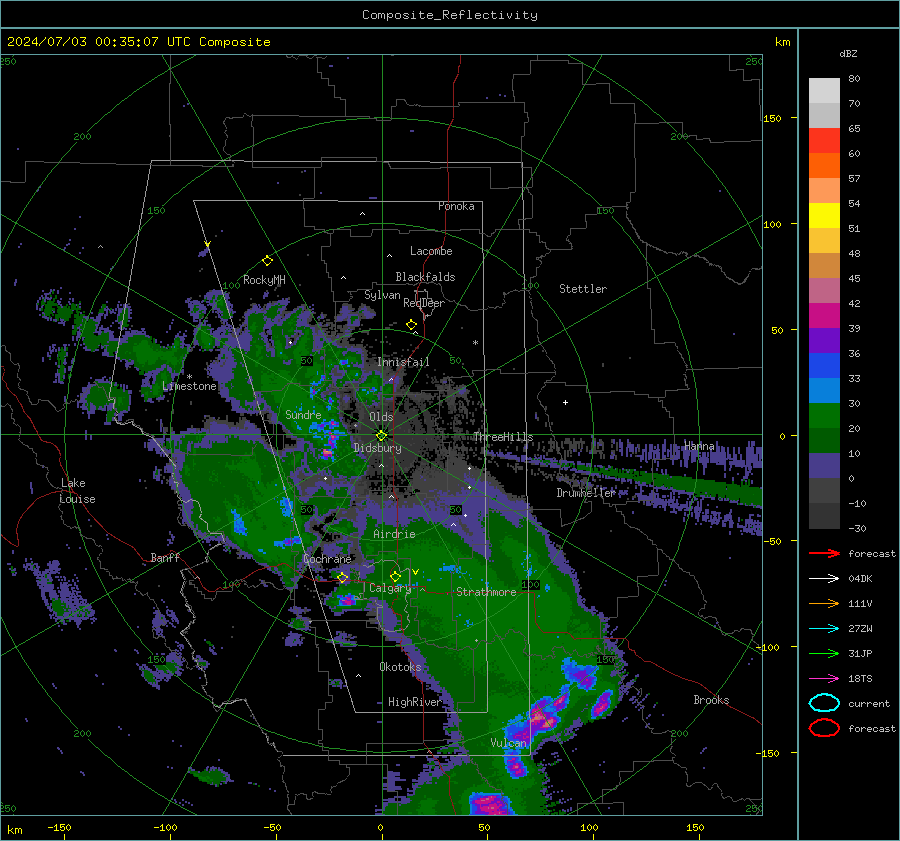Click the right axis 150 tick label
The width and height of the screenshot is (900, 841).
(x=772, y=118)
